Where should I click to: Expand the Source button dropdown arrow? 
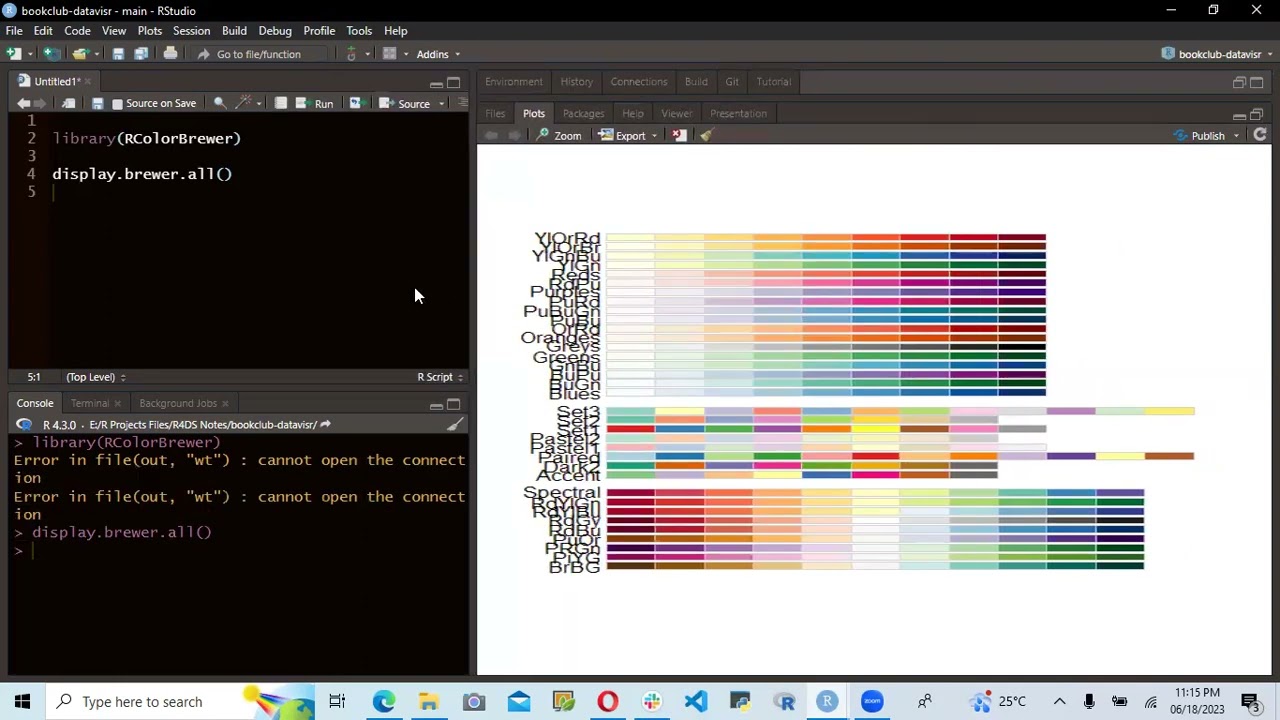tap(441, 104)
